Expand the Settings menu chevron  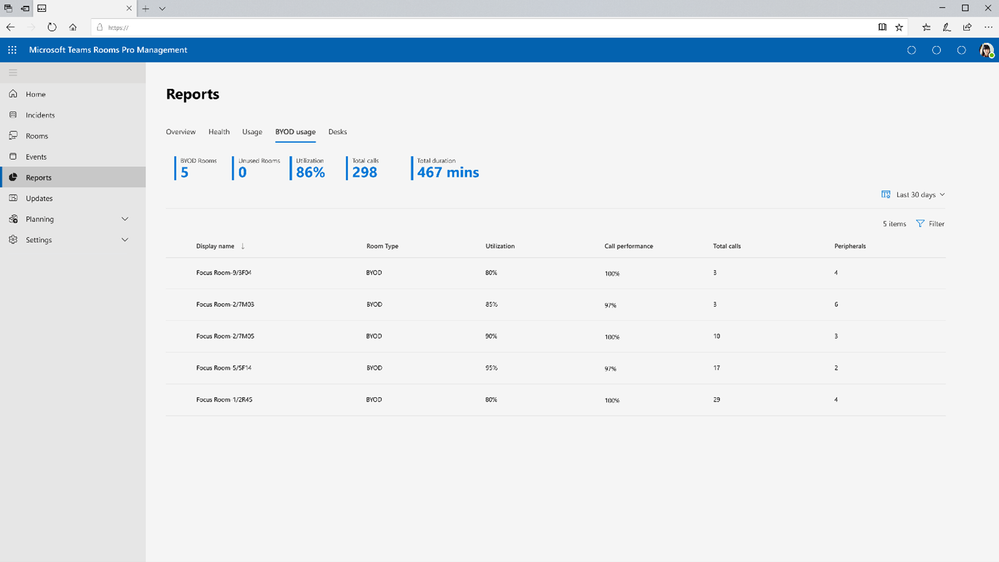click(125, 240)
